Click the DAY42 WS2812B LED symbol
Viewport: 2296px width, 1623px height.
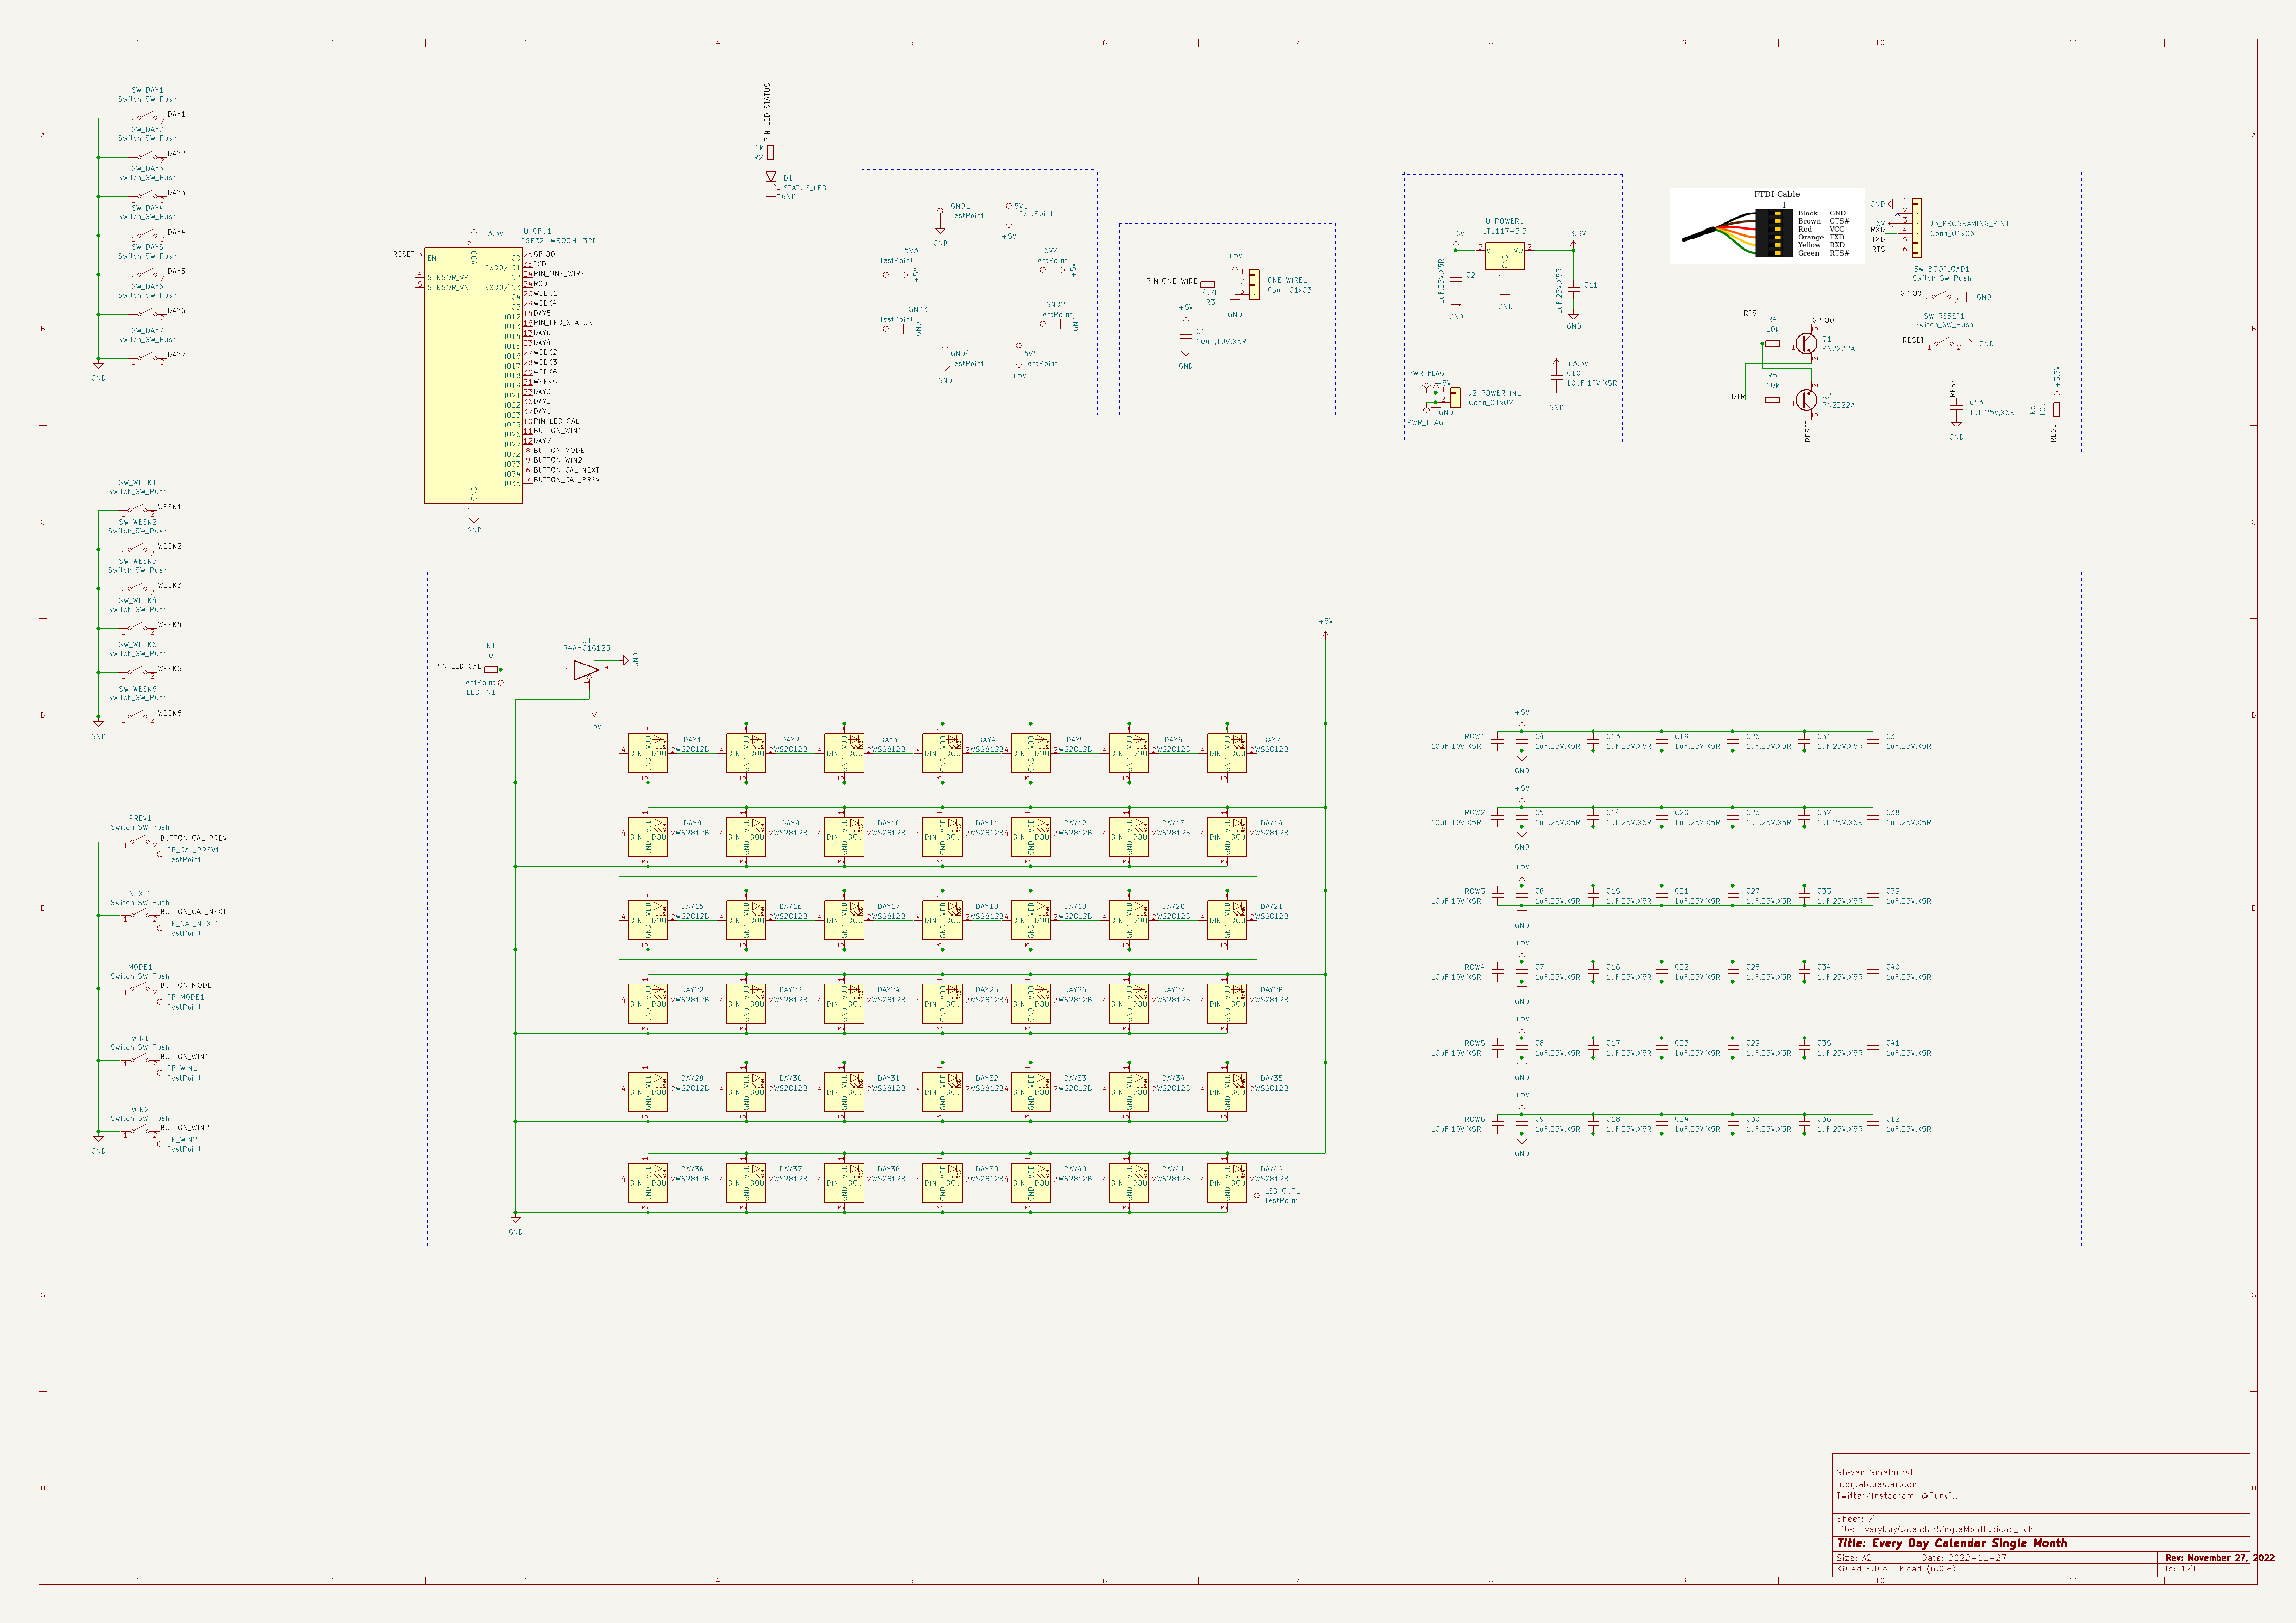pos(1227,1183)
